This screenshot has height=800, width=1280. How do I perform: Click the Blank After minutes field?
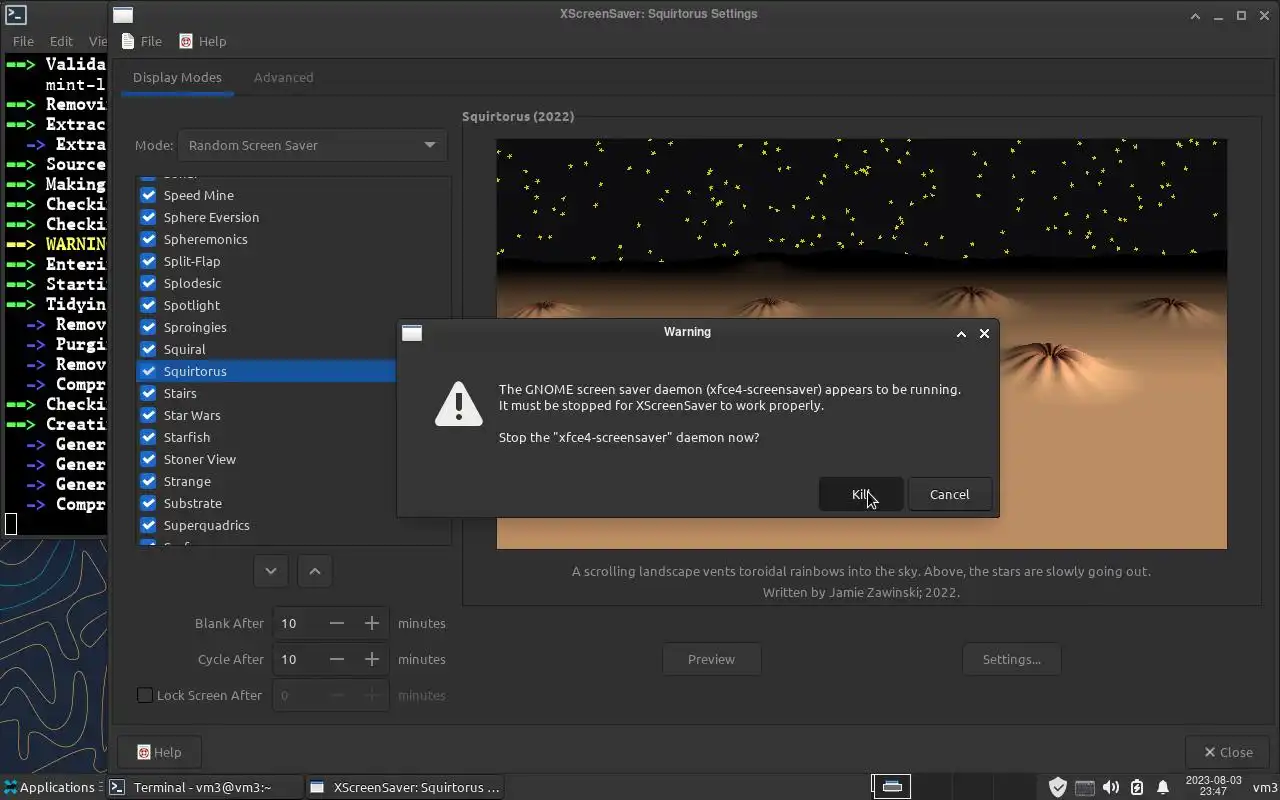296,623
